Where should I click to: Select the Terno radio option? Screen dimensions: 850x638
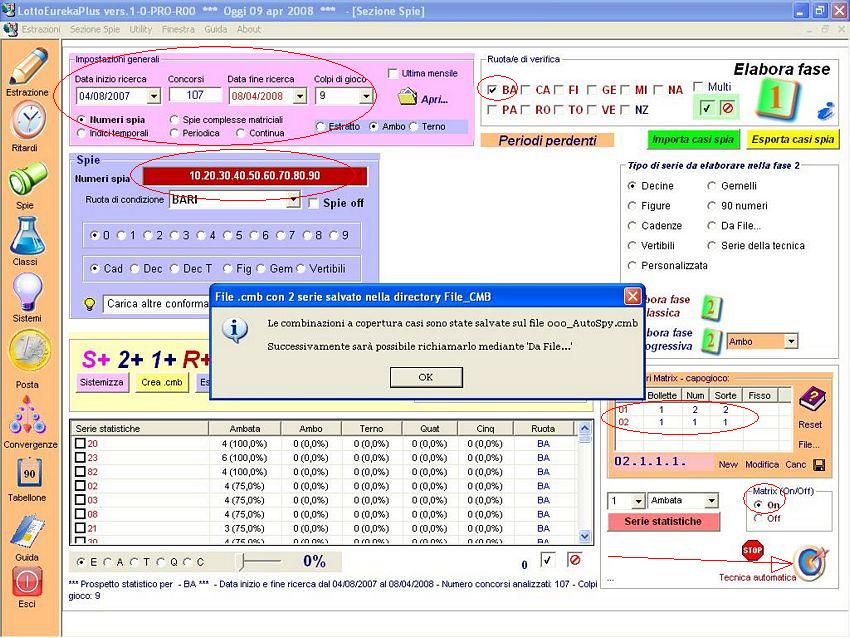[414, 126]
